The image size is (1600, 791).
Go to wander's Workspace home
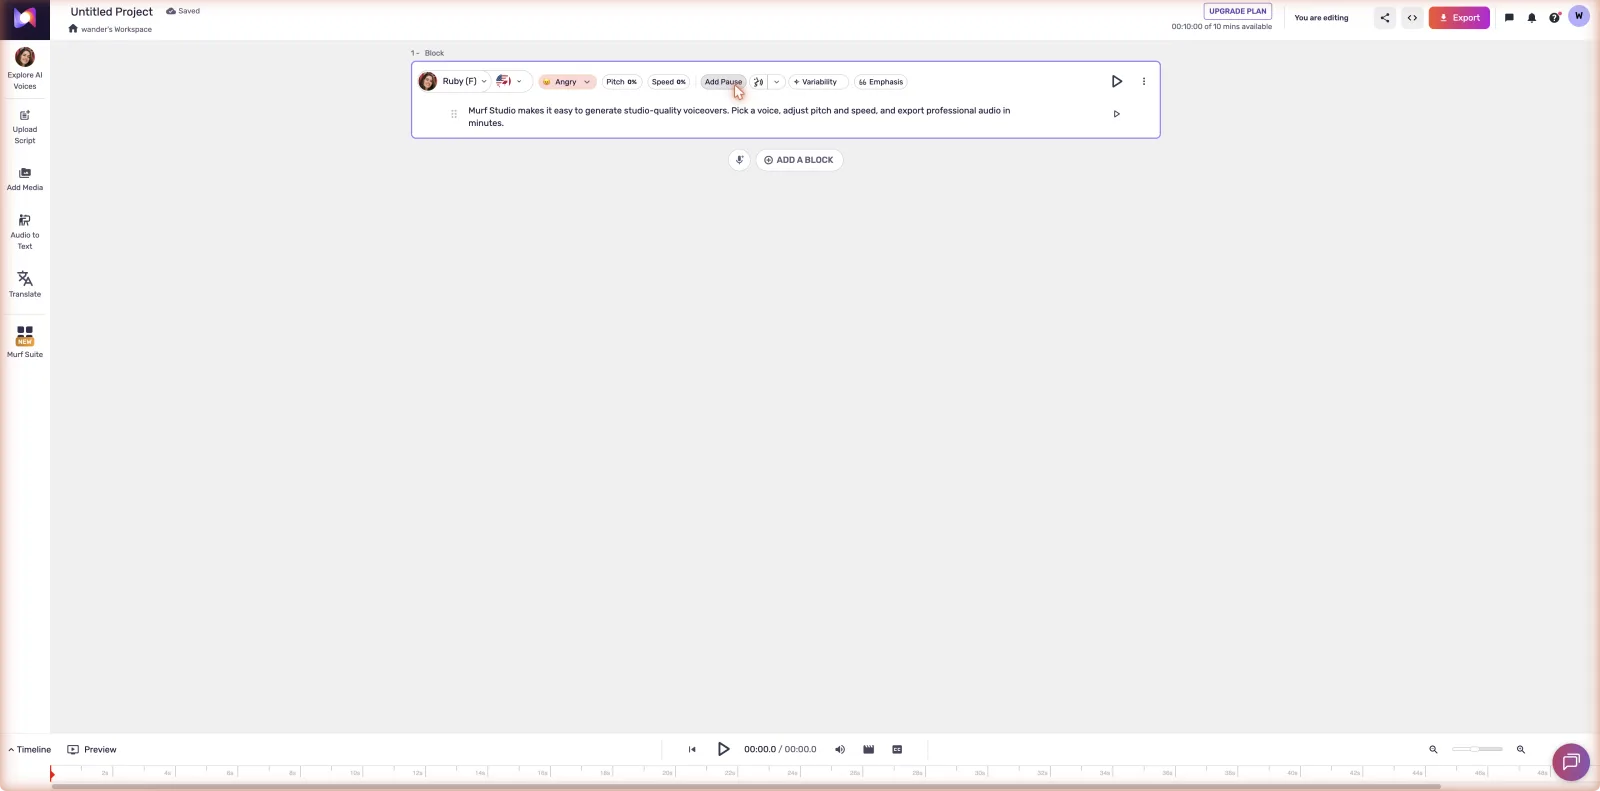point(110,29)
